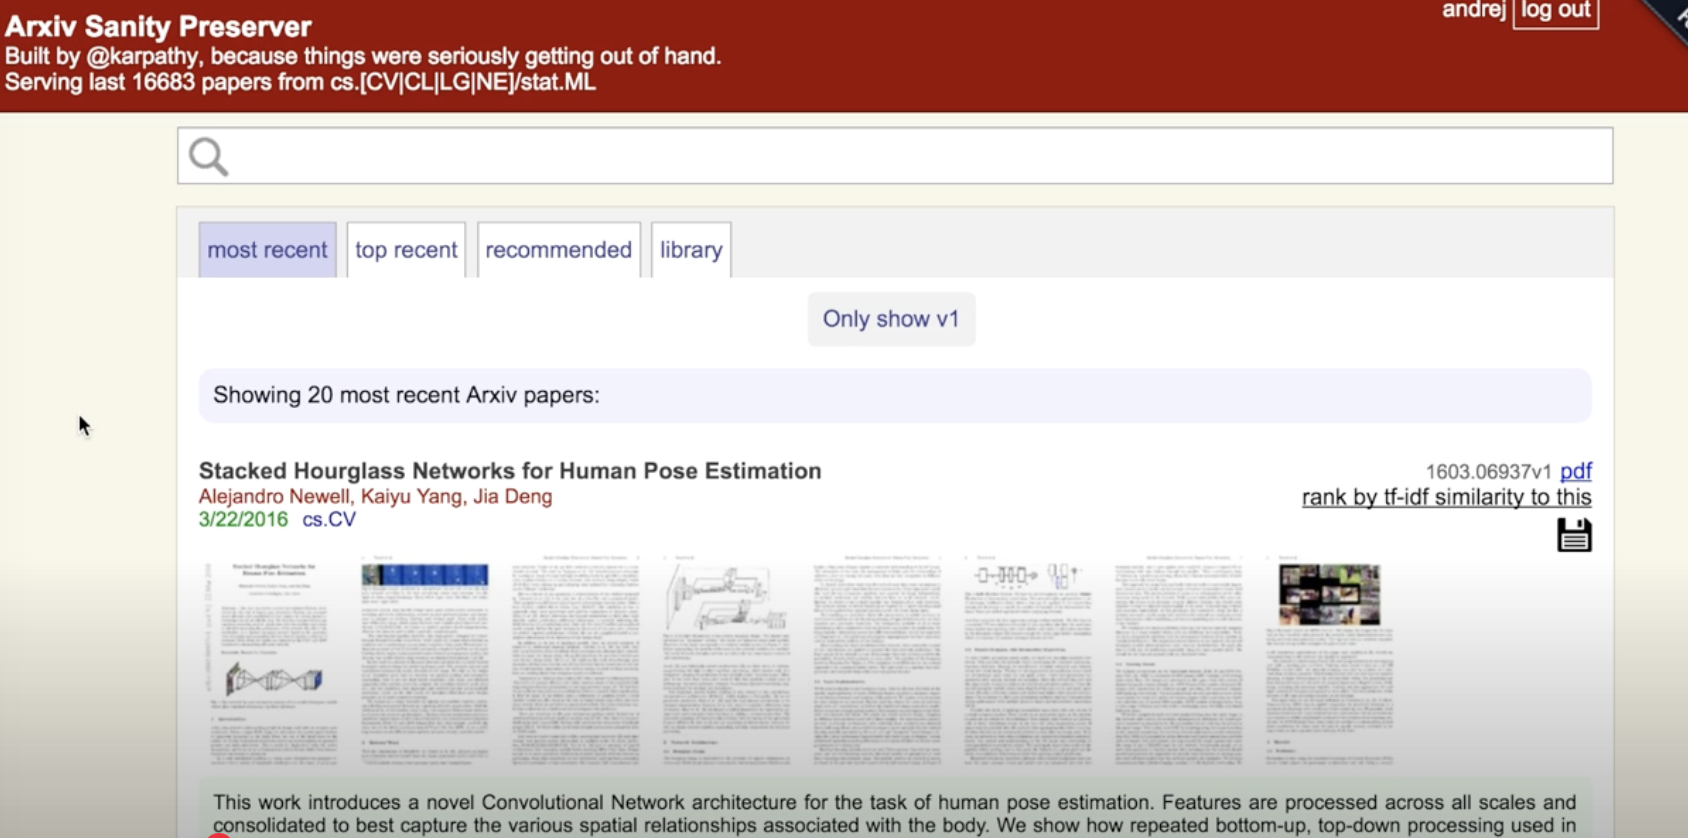The height and width of the screenshot is (838, 1688).
Task: Click author Kaiyu Yang
Action: 414,496
